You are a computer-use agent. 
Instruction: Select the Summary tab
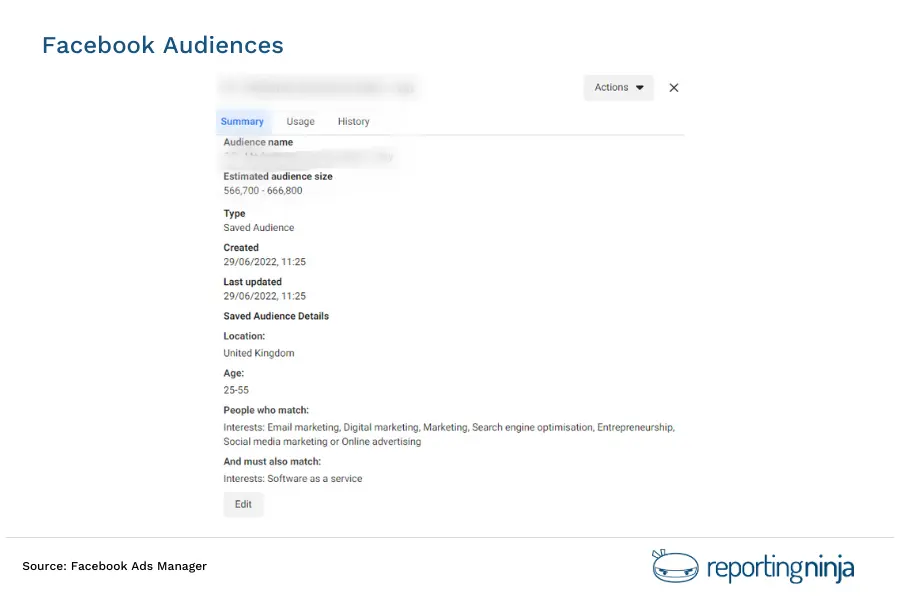coord(242,121)
